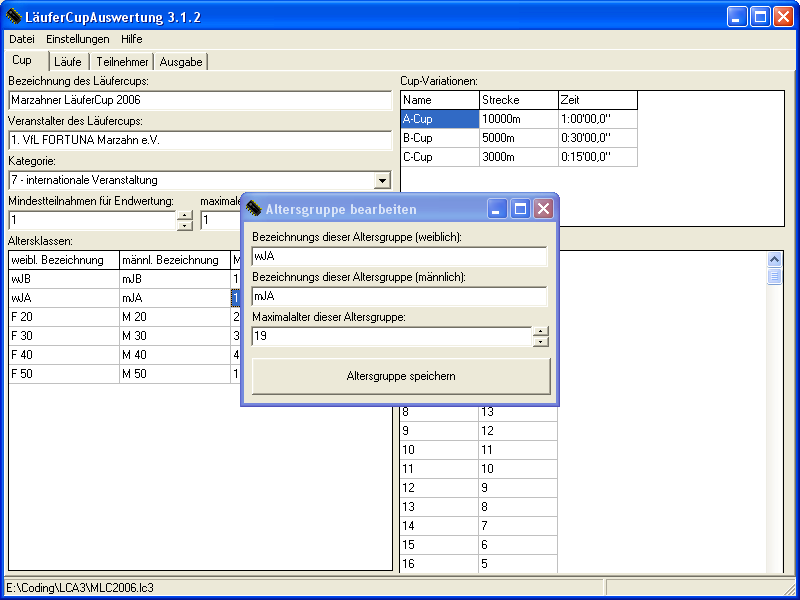Image resolution: width=800 pixels, height=600 pixels.
Task: Click the 5000m Strecke cell
Action: tap(519, 138)
